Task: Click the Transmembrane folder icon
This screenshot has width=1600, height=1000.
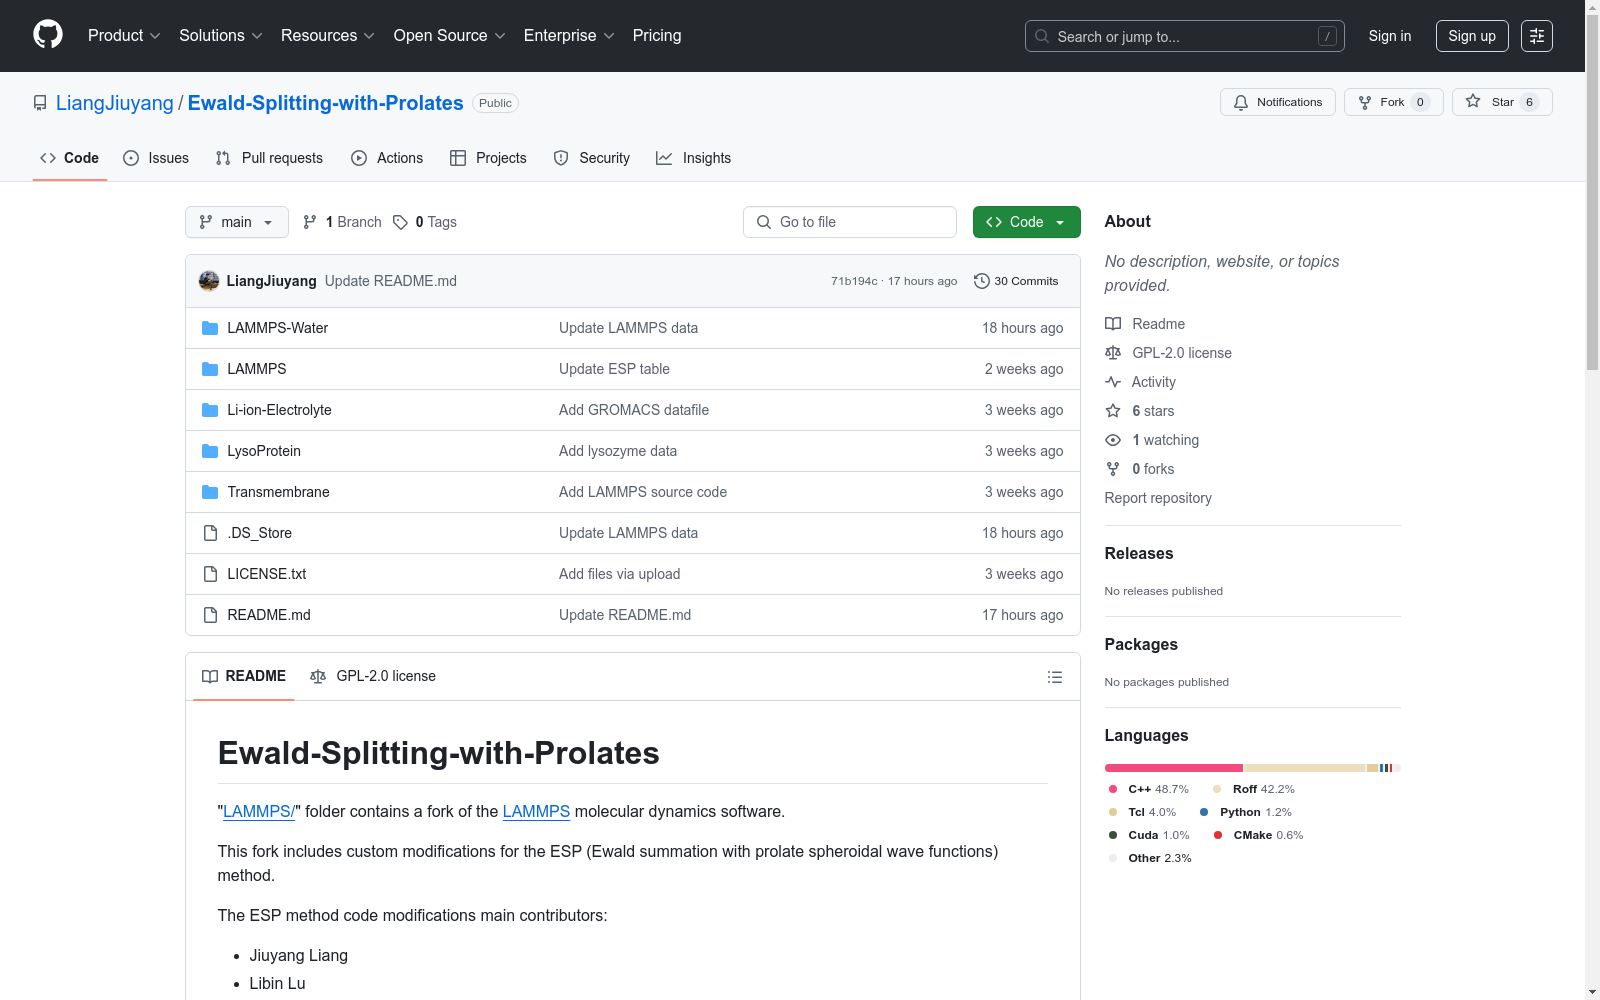Action: 210,492
